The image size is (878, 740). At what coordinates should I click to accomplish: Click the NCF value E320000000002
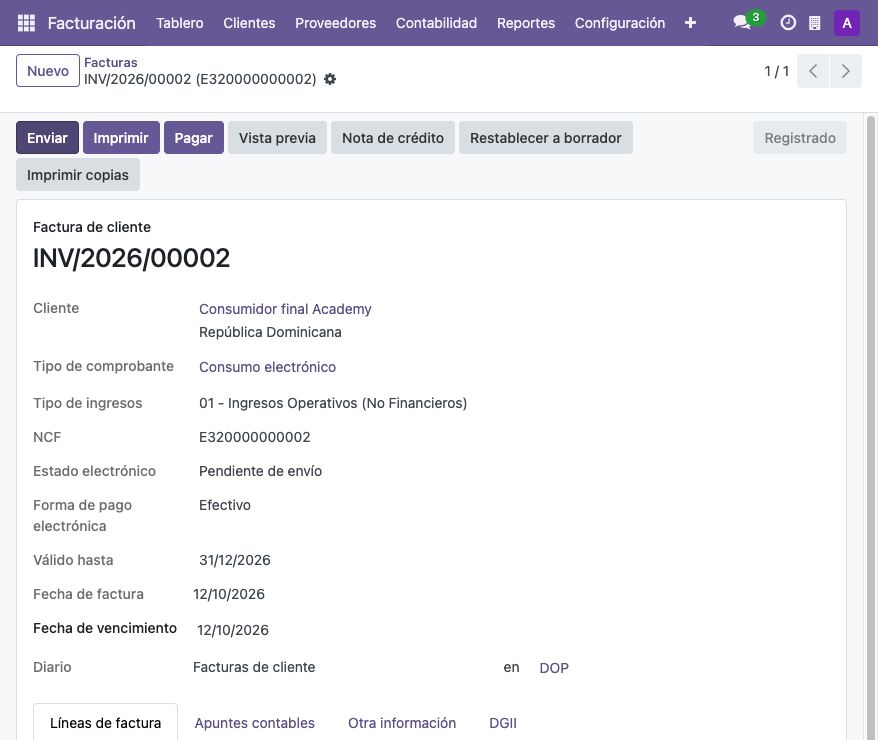click(254, 437)
